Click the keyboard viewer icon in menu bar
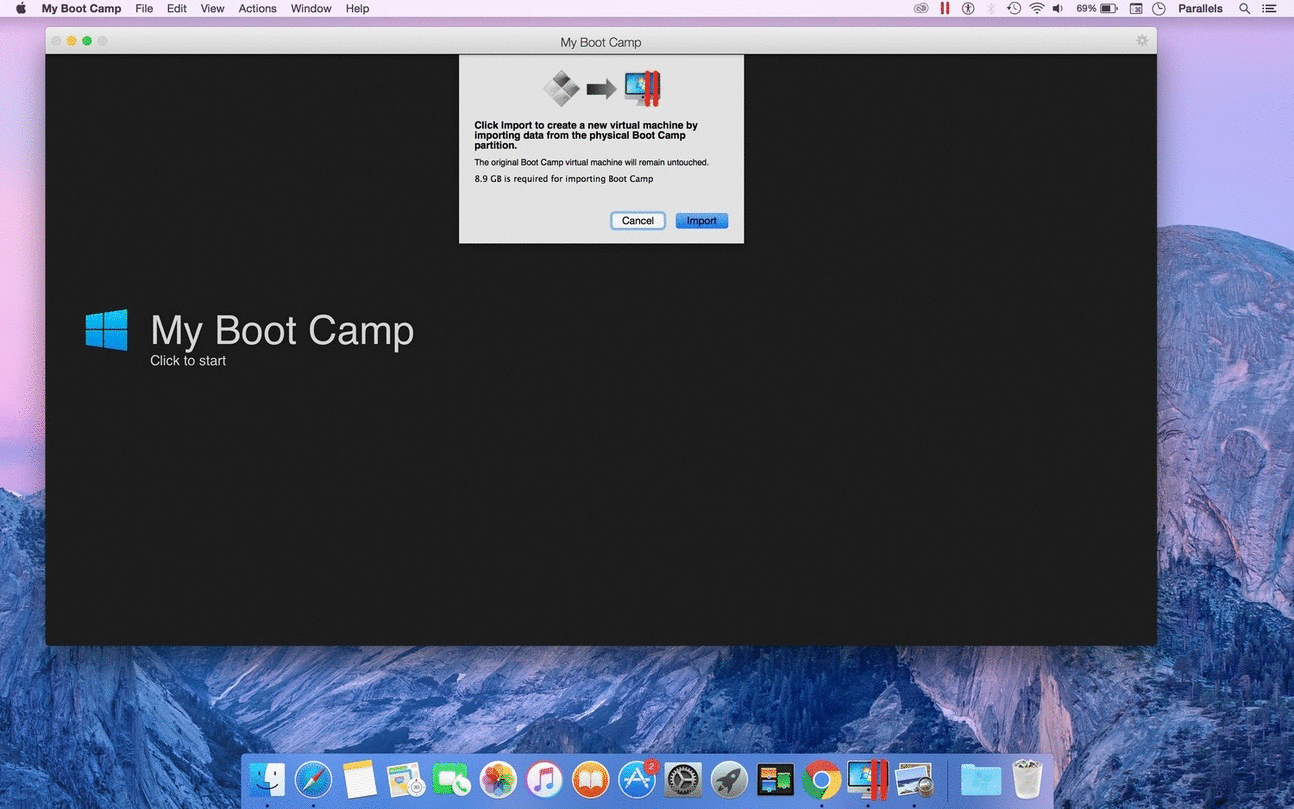The image size is (1294, 809). coord(1136,8)
